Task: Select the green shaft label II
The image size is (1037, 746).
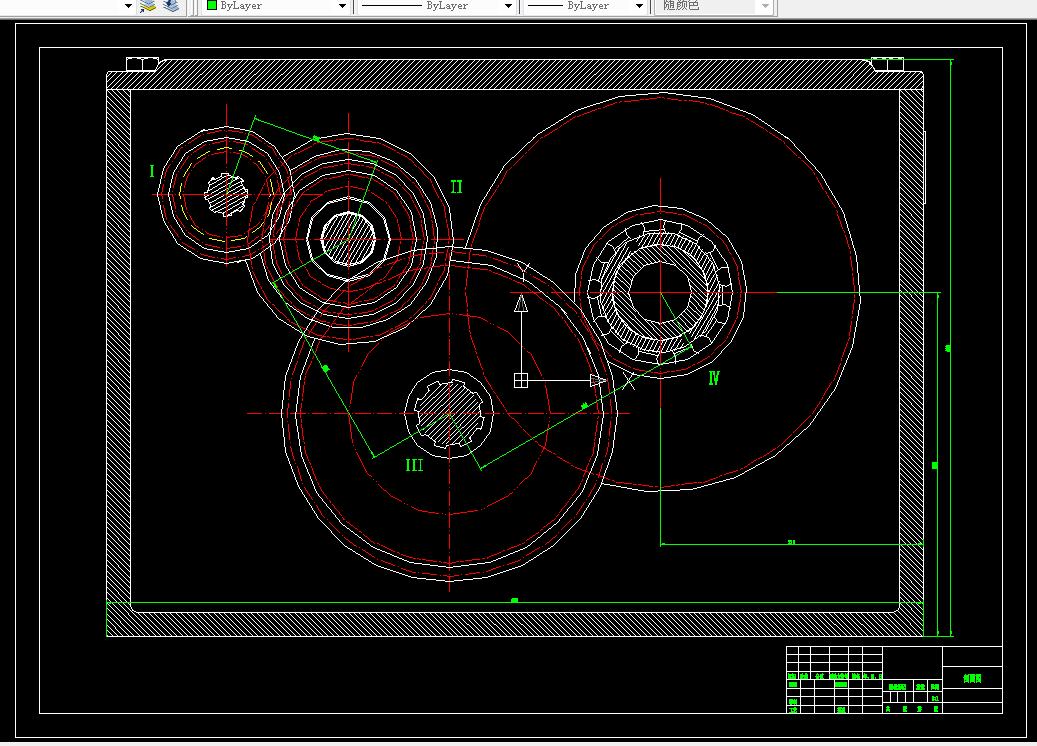Action: pos(456,187)
